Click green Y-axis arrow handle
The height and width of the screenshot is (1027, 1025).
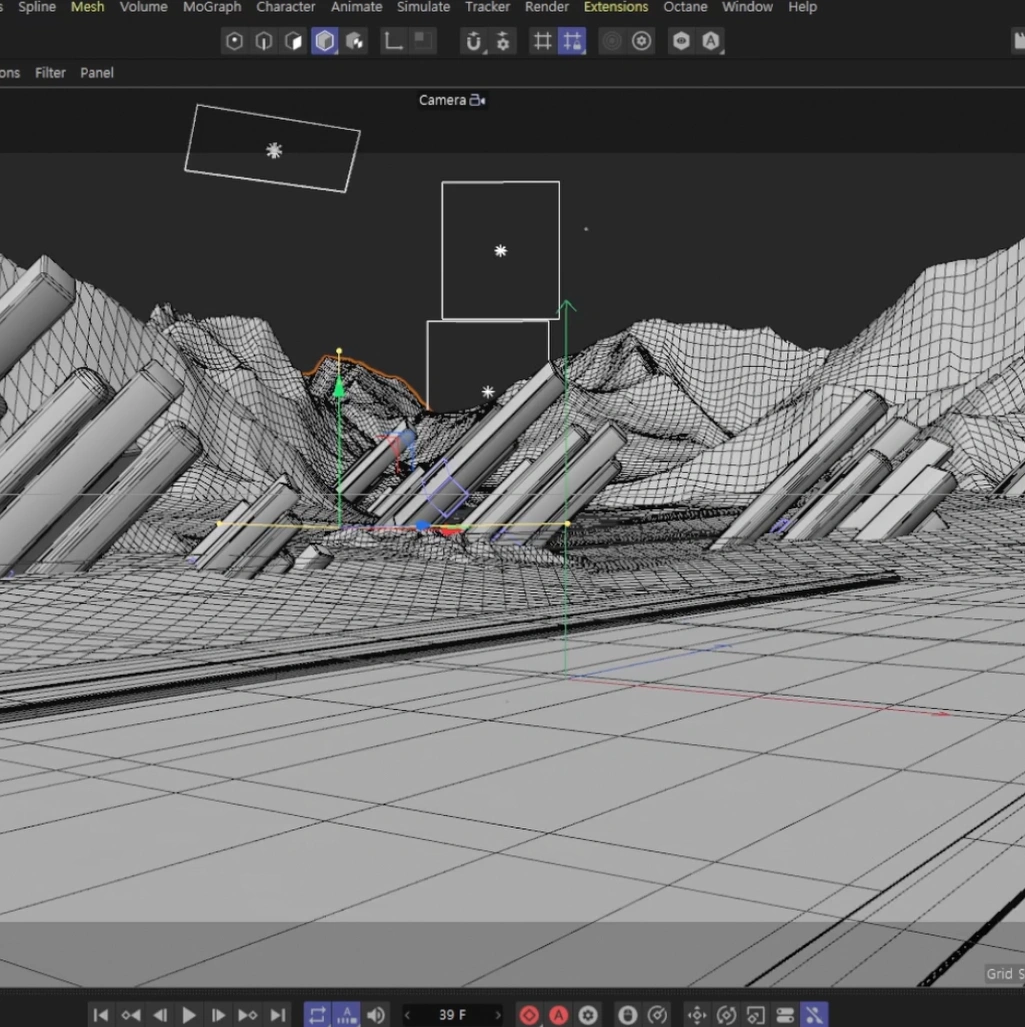point(339,388)
